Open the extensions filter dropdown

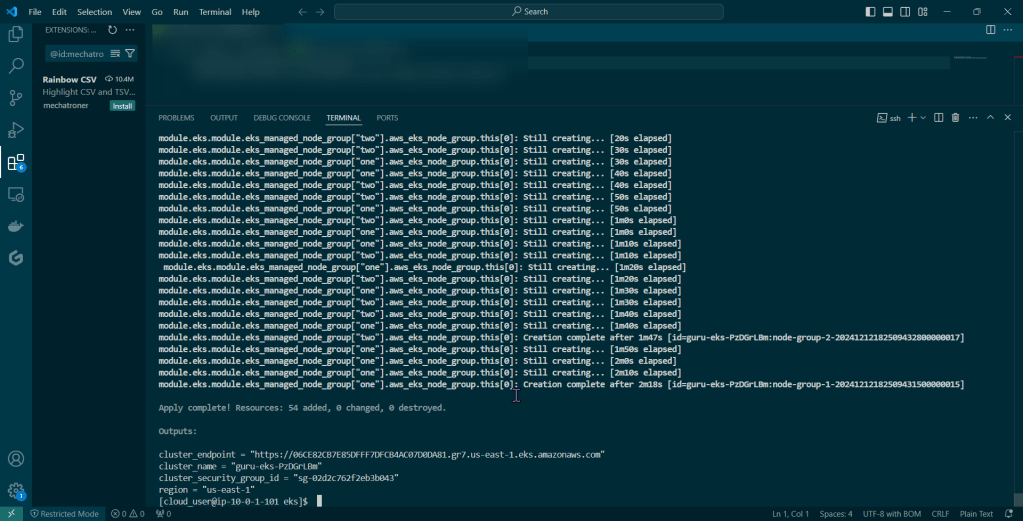point(130,53)
